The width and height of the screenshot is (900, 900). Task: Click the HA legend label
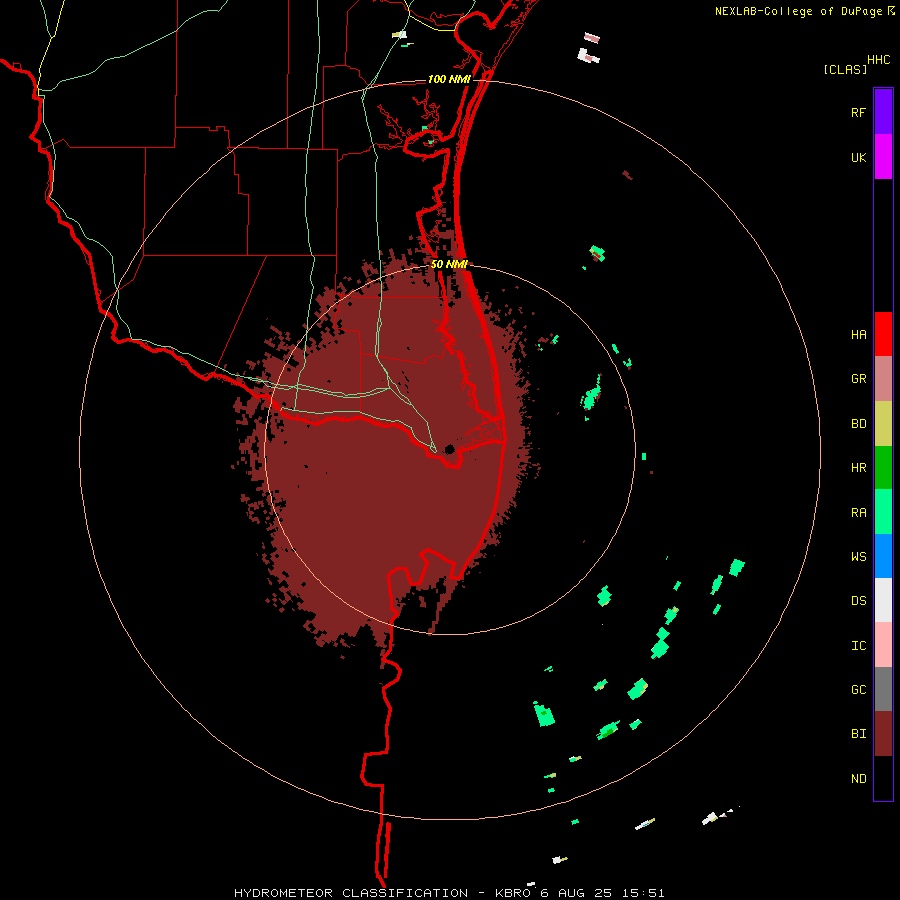[x=858, y=335]
